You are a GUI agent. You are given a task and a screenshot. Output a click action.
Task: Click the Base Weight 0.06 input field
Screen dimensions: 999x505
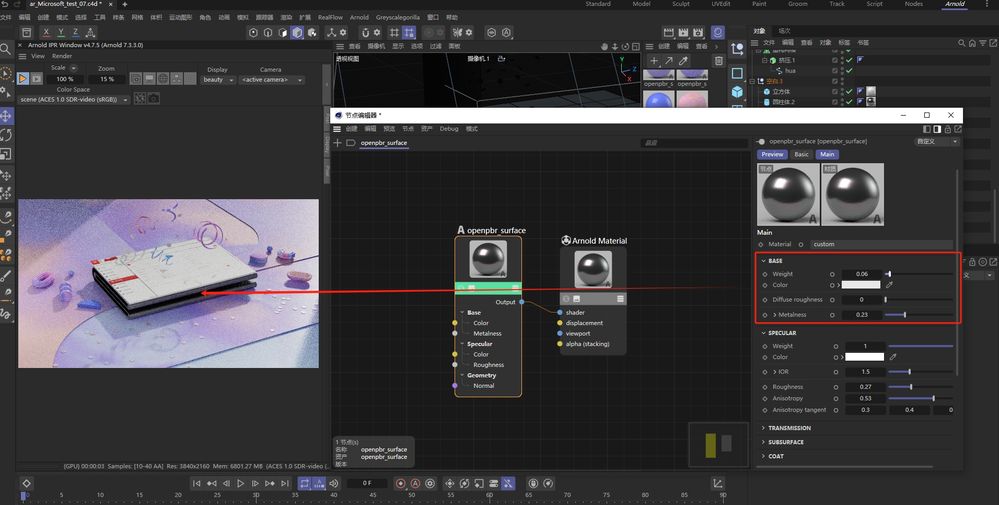pos(861,274)
